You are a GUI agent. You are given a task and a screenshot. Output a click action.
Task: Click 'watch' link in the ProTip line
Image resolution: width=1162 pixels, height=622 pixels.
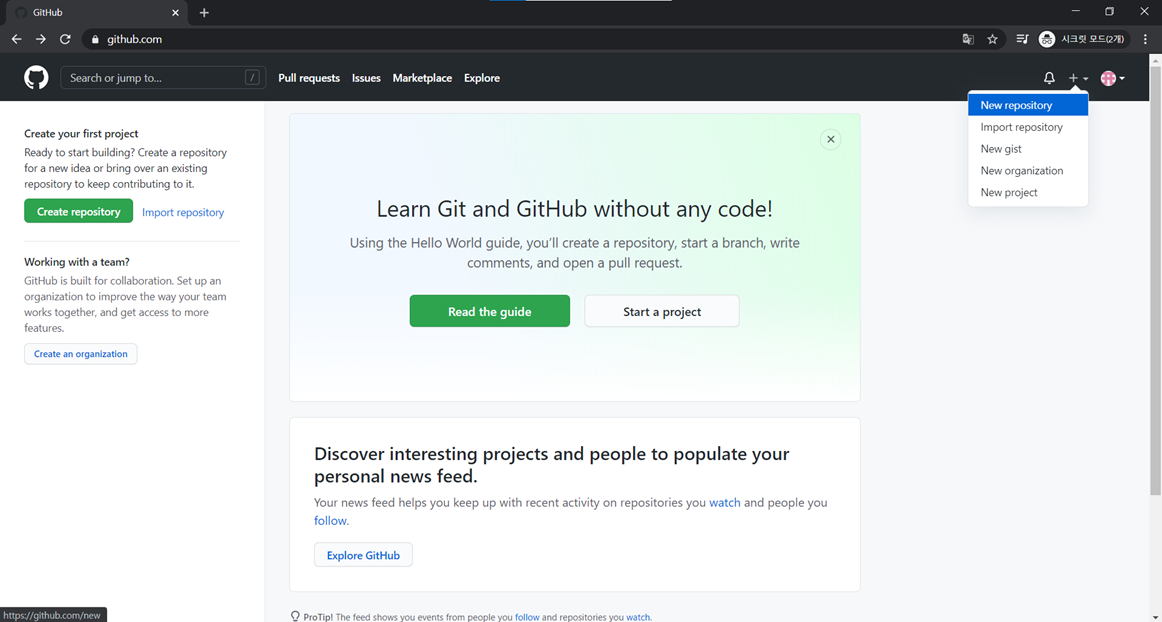pyautogui.click(x=638, y=617)
